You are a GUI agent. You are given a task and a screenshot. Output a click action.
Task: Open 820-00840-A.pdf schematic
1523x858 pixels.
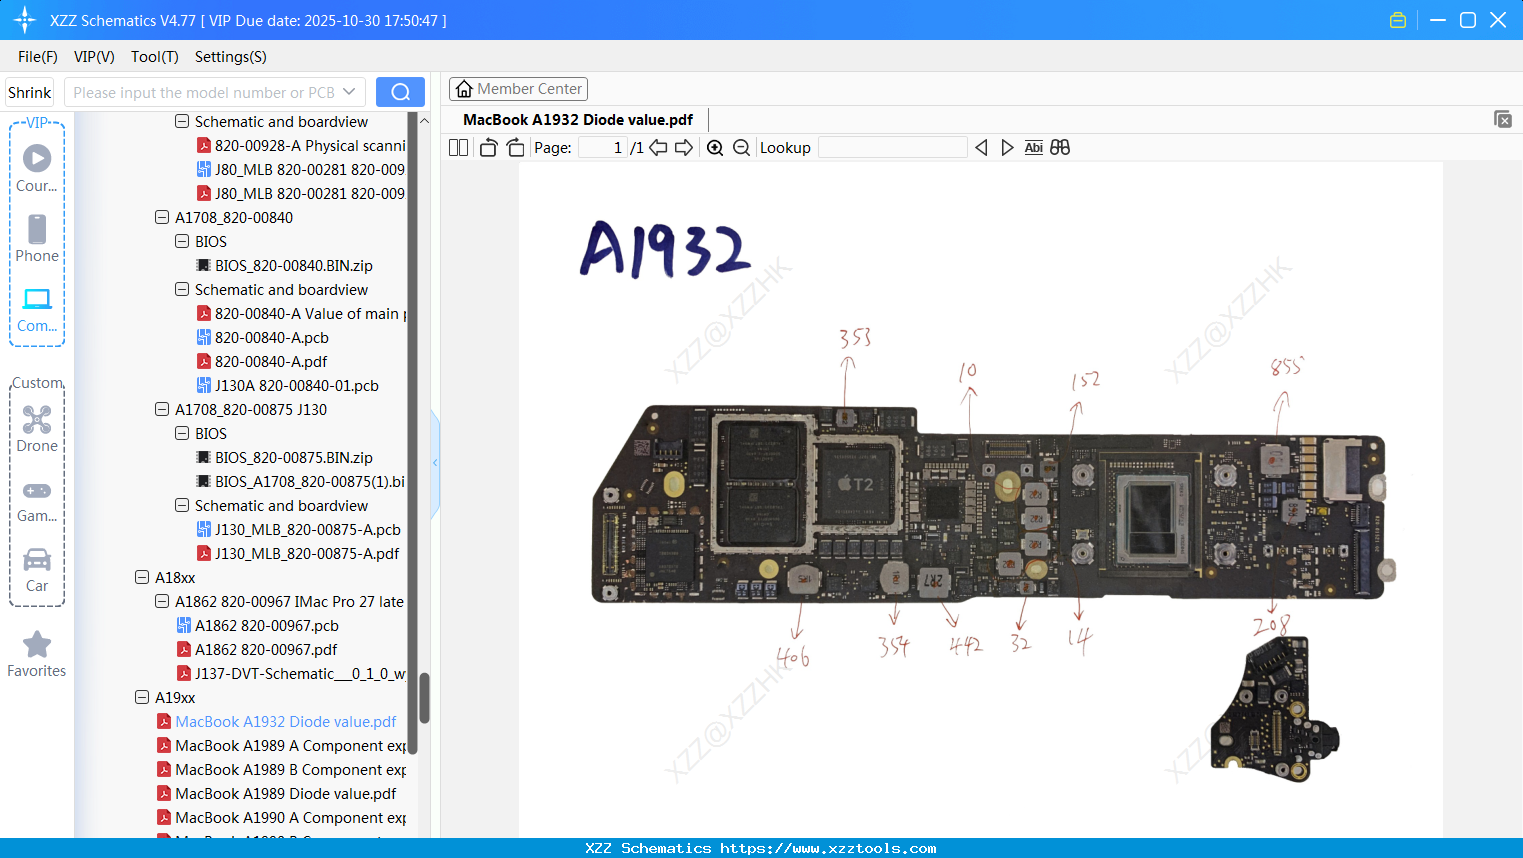(x=262, y=361)
